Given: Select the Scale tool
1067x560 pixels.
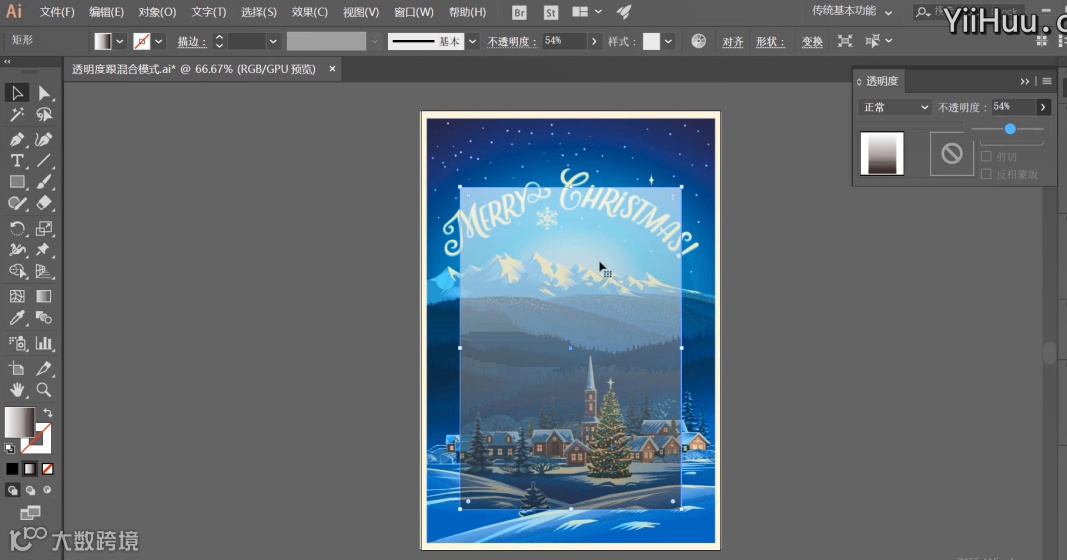Looking at the screenshot, I should [x=44, y=228].
